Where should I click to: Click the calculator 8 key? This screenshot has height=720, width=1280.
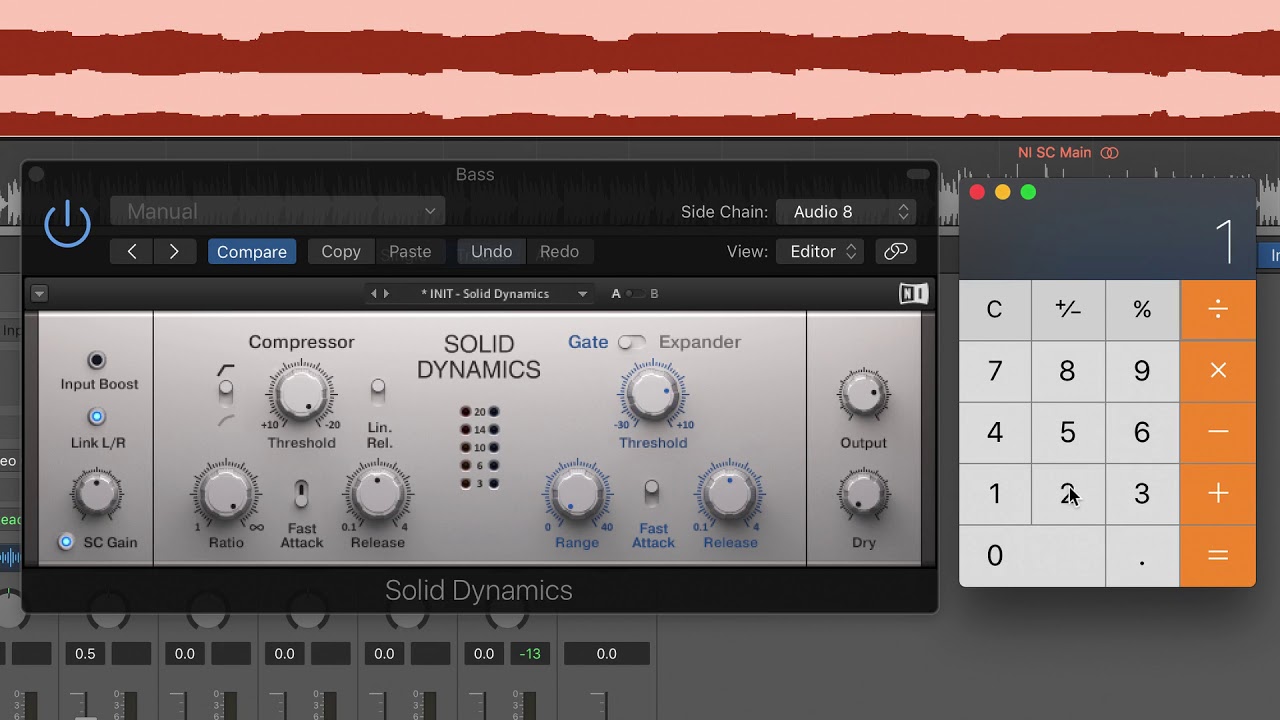[x=1068, y=371]
